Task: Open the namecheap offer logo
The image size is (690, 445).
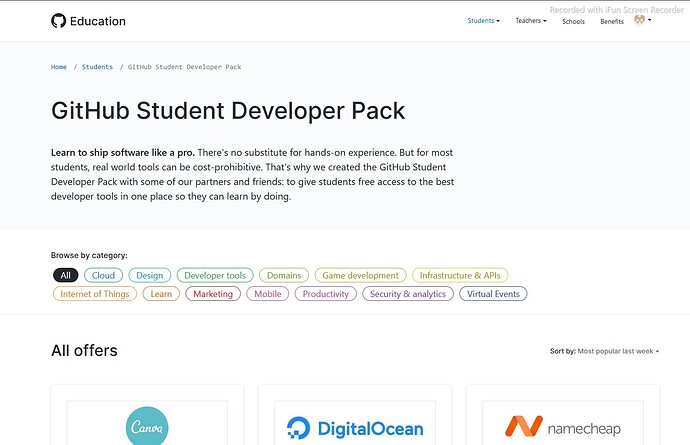Action: tap(563, 427)
